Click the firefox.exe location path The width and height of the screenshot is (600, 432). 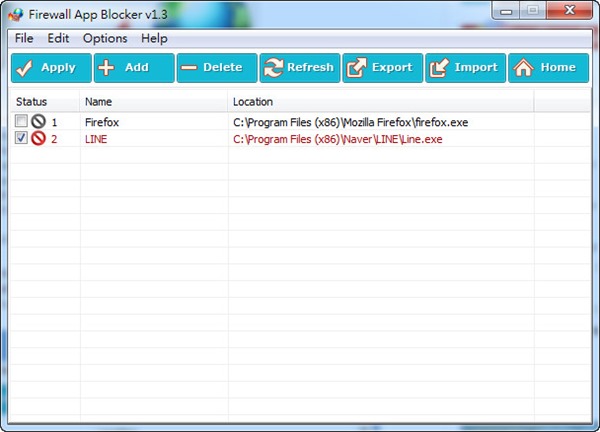(x=351, y=122)
